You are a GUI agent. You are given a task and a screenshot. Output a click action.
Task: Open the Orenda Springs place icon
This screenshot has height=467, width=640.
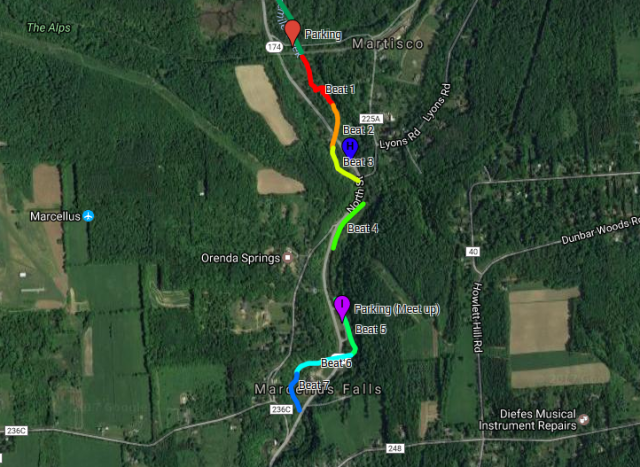pyautogui.click(x=288, y=258)
